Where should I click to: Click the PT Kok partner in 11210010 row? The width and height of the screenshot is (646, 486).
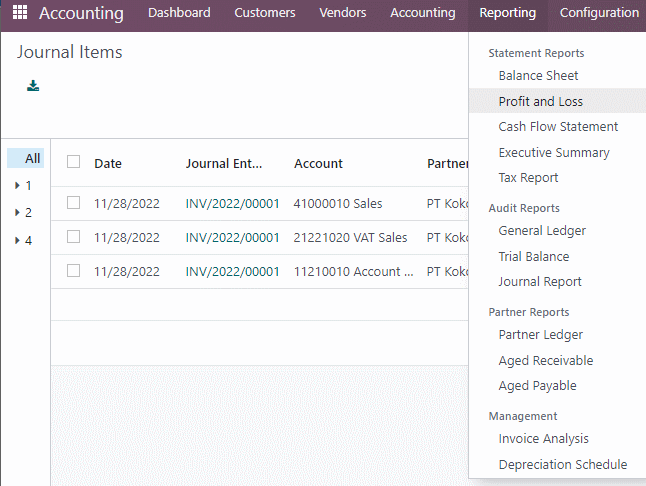click(447, 272)
